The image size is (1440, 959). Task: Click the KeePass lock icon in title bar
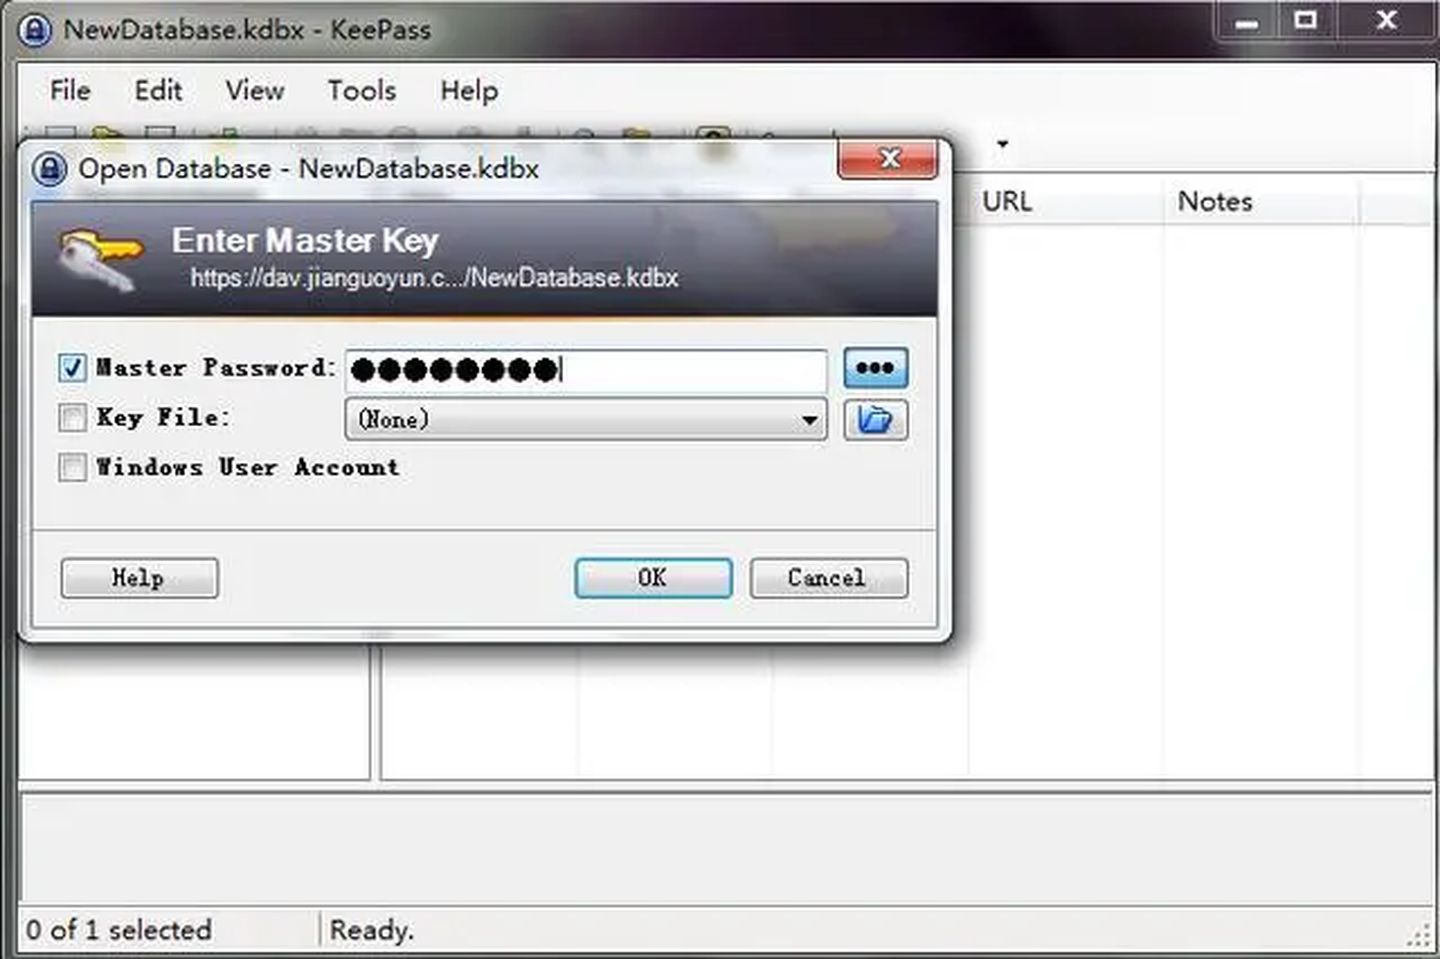click(x=35, y=30)
